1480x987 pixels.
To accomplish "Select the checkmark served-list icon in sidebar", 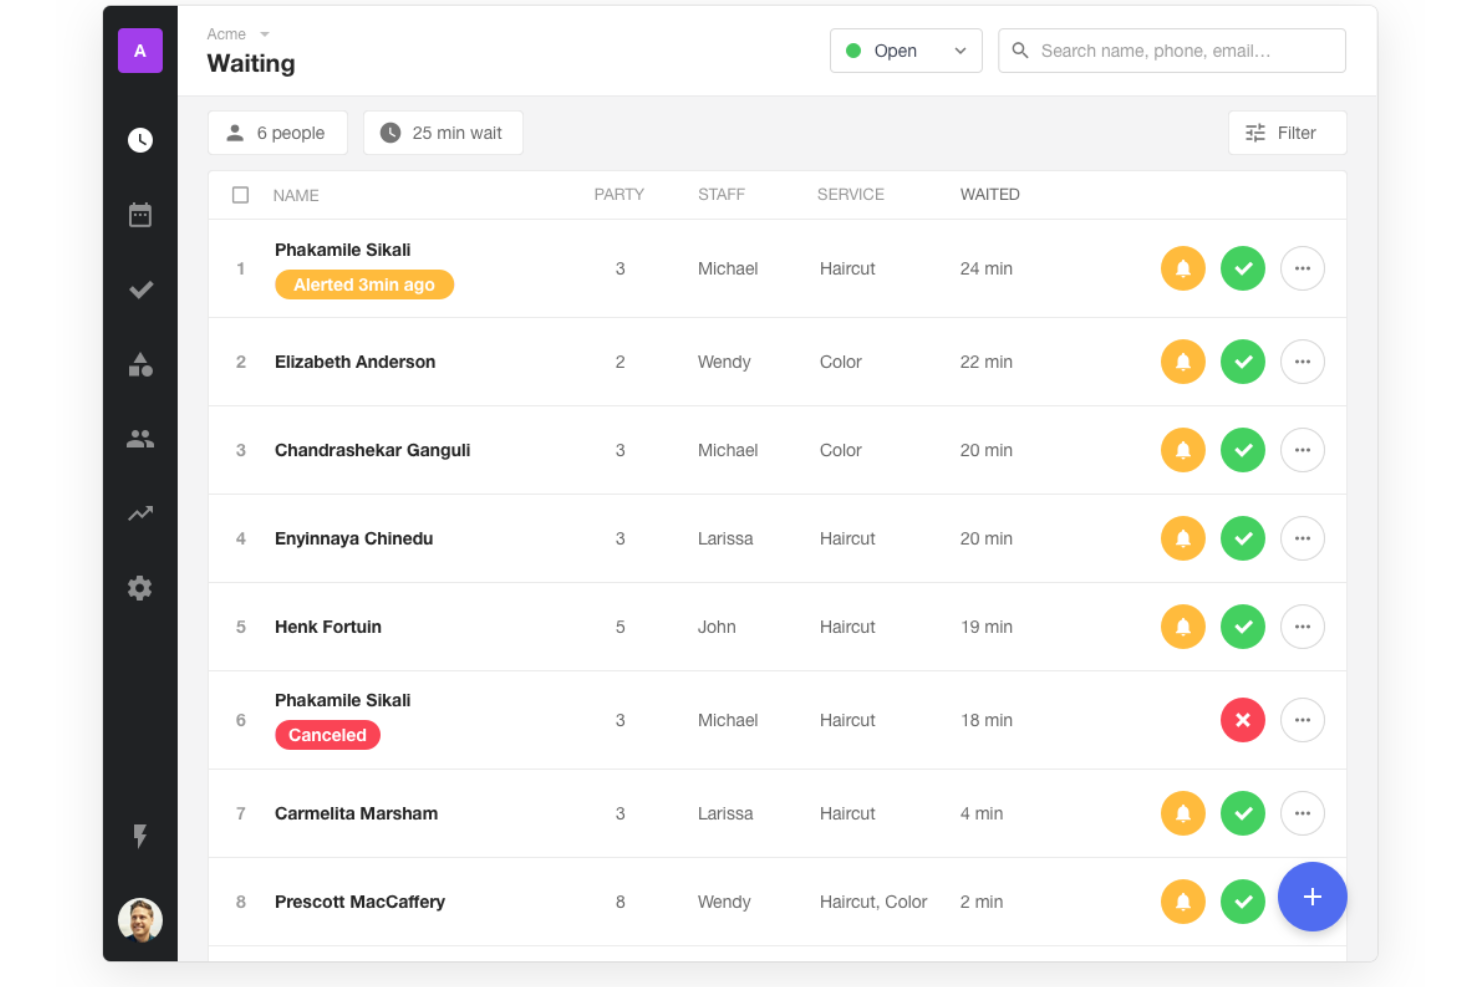I will click(x=140, y=289).
